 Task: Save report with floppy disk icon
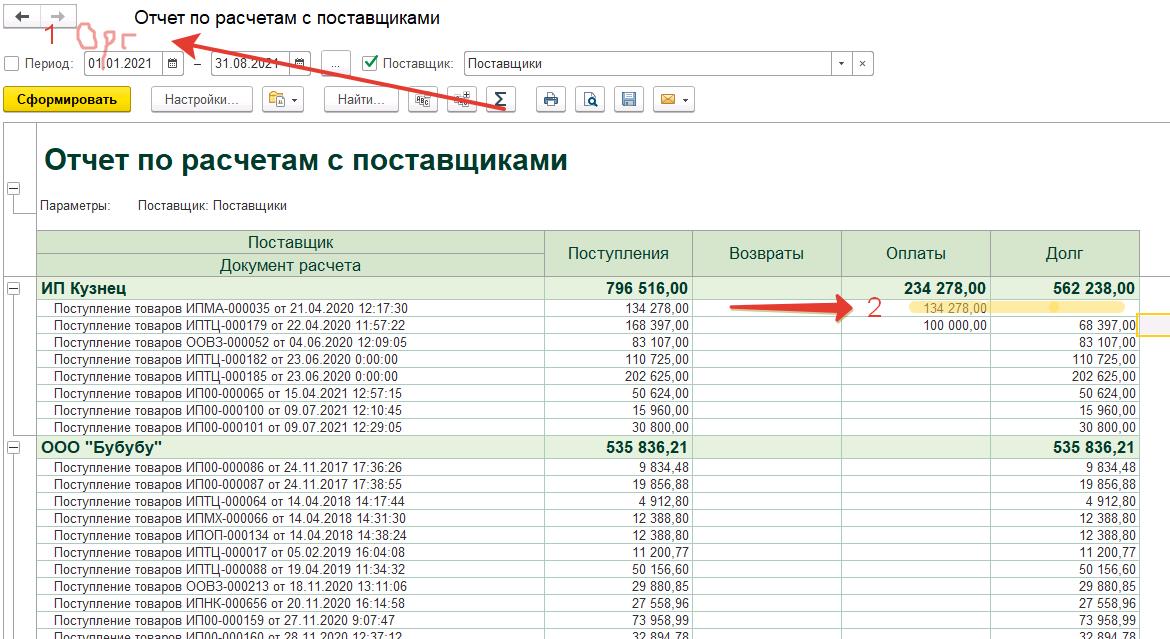[x=629, y=99]
